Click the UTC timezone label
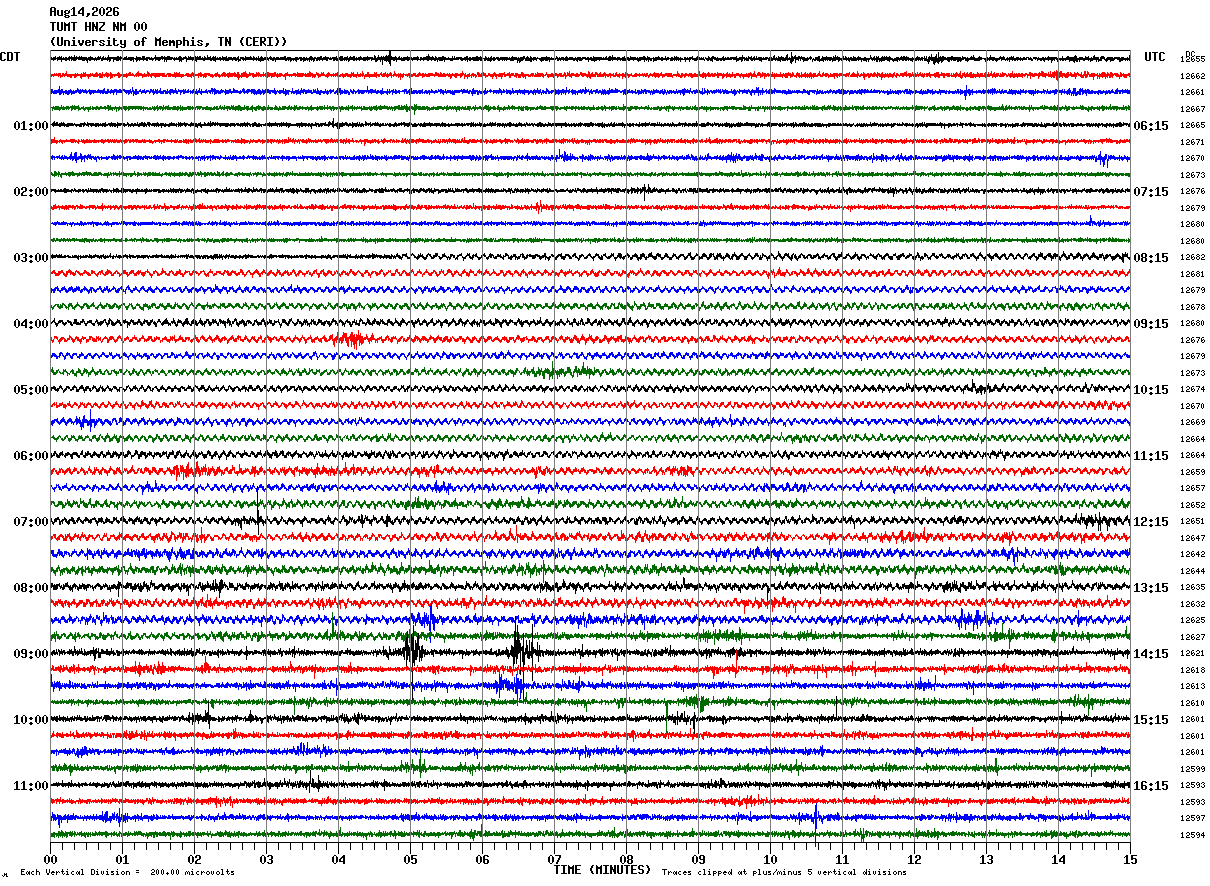The image size is (1210, 886). click(1155, 57)
